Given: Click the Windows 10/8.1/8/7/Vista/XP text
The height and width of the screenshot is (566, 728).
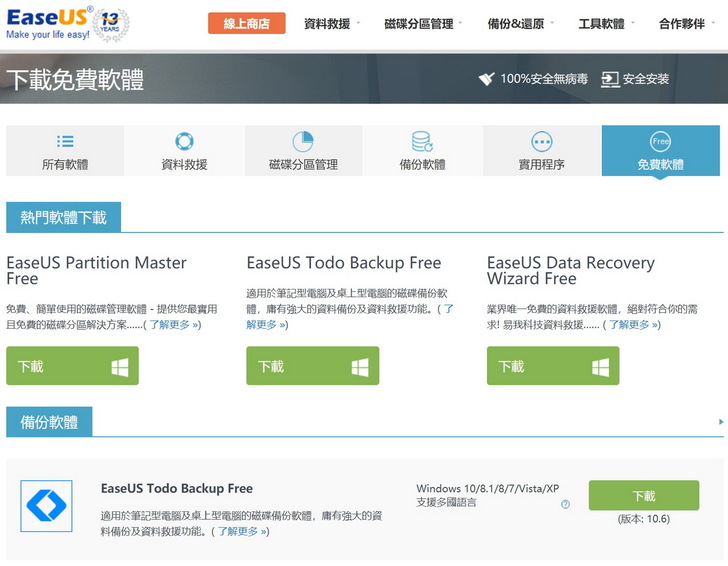Looking at the screenshot, I should click(x=488, y=488).
